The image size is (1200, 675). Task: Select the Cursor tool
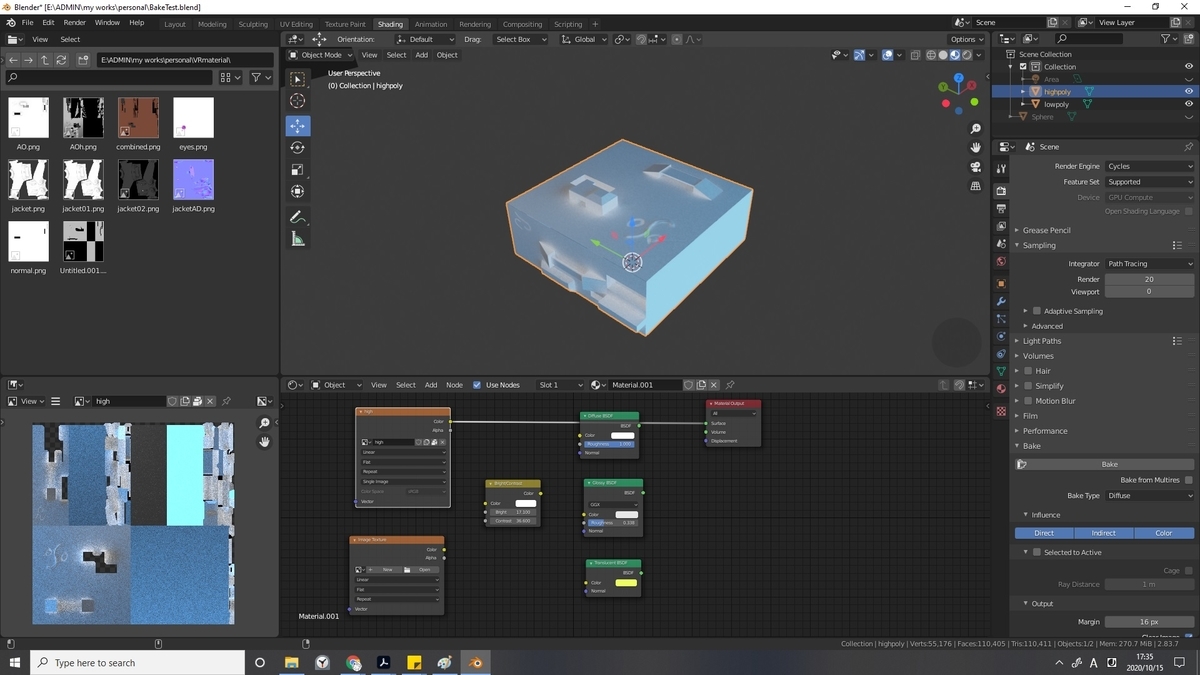(298, 101)
